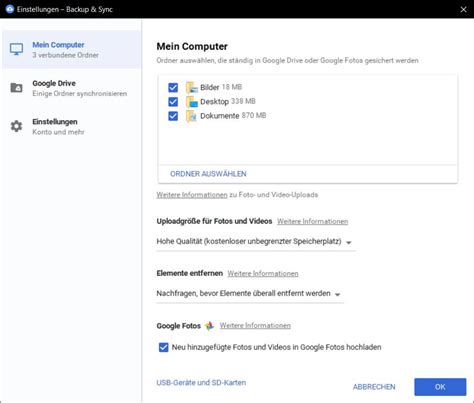Screen dimensions: 474x403
Task: Uncheck the Dokumente folder checkbox
Action: tap(173, 116)
